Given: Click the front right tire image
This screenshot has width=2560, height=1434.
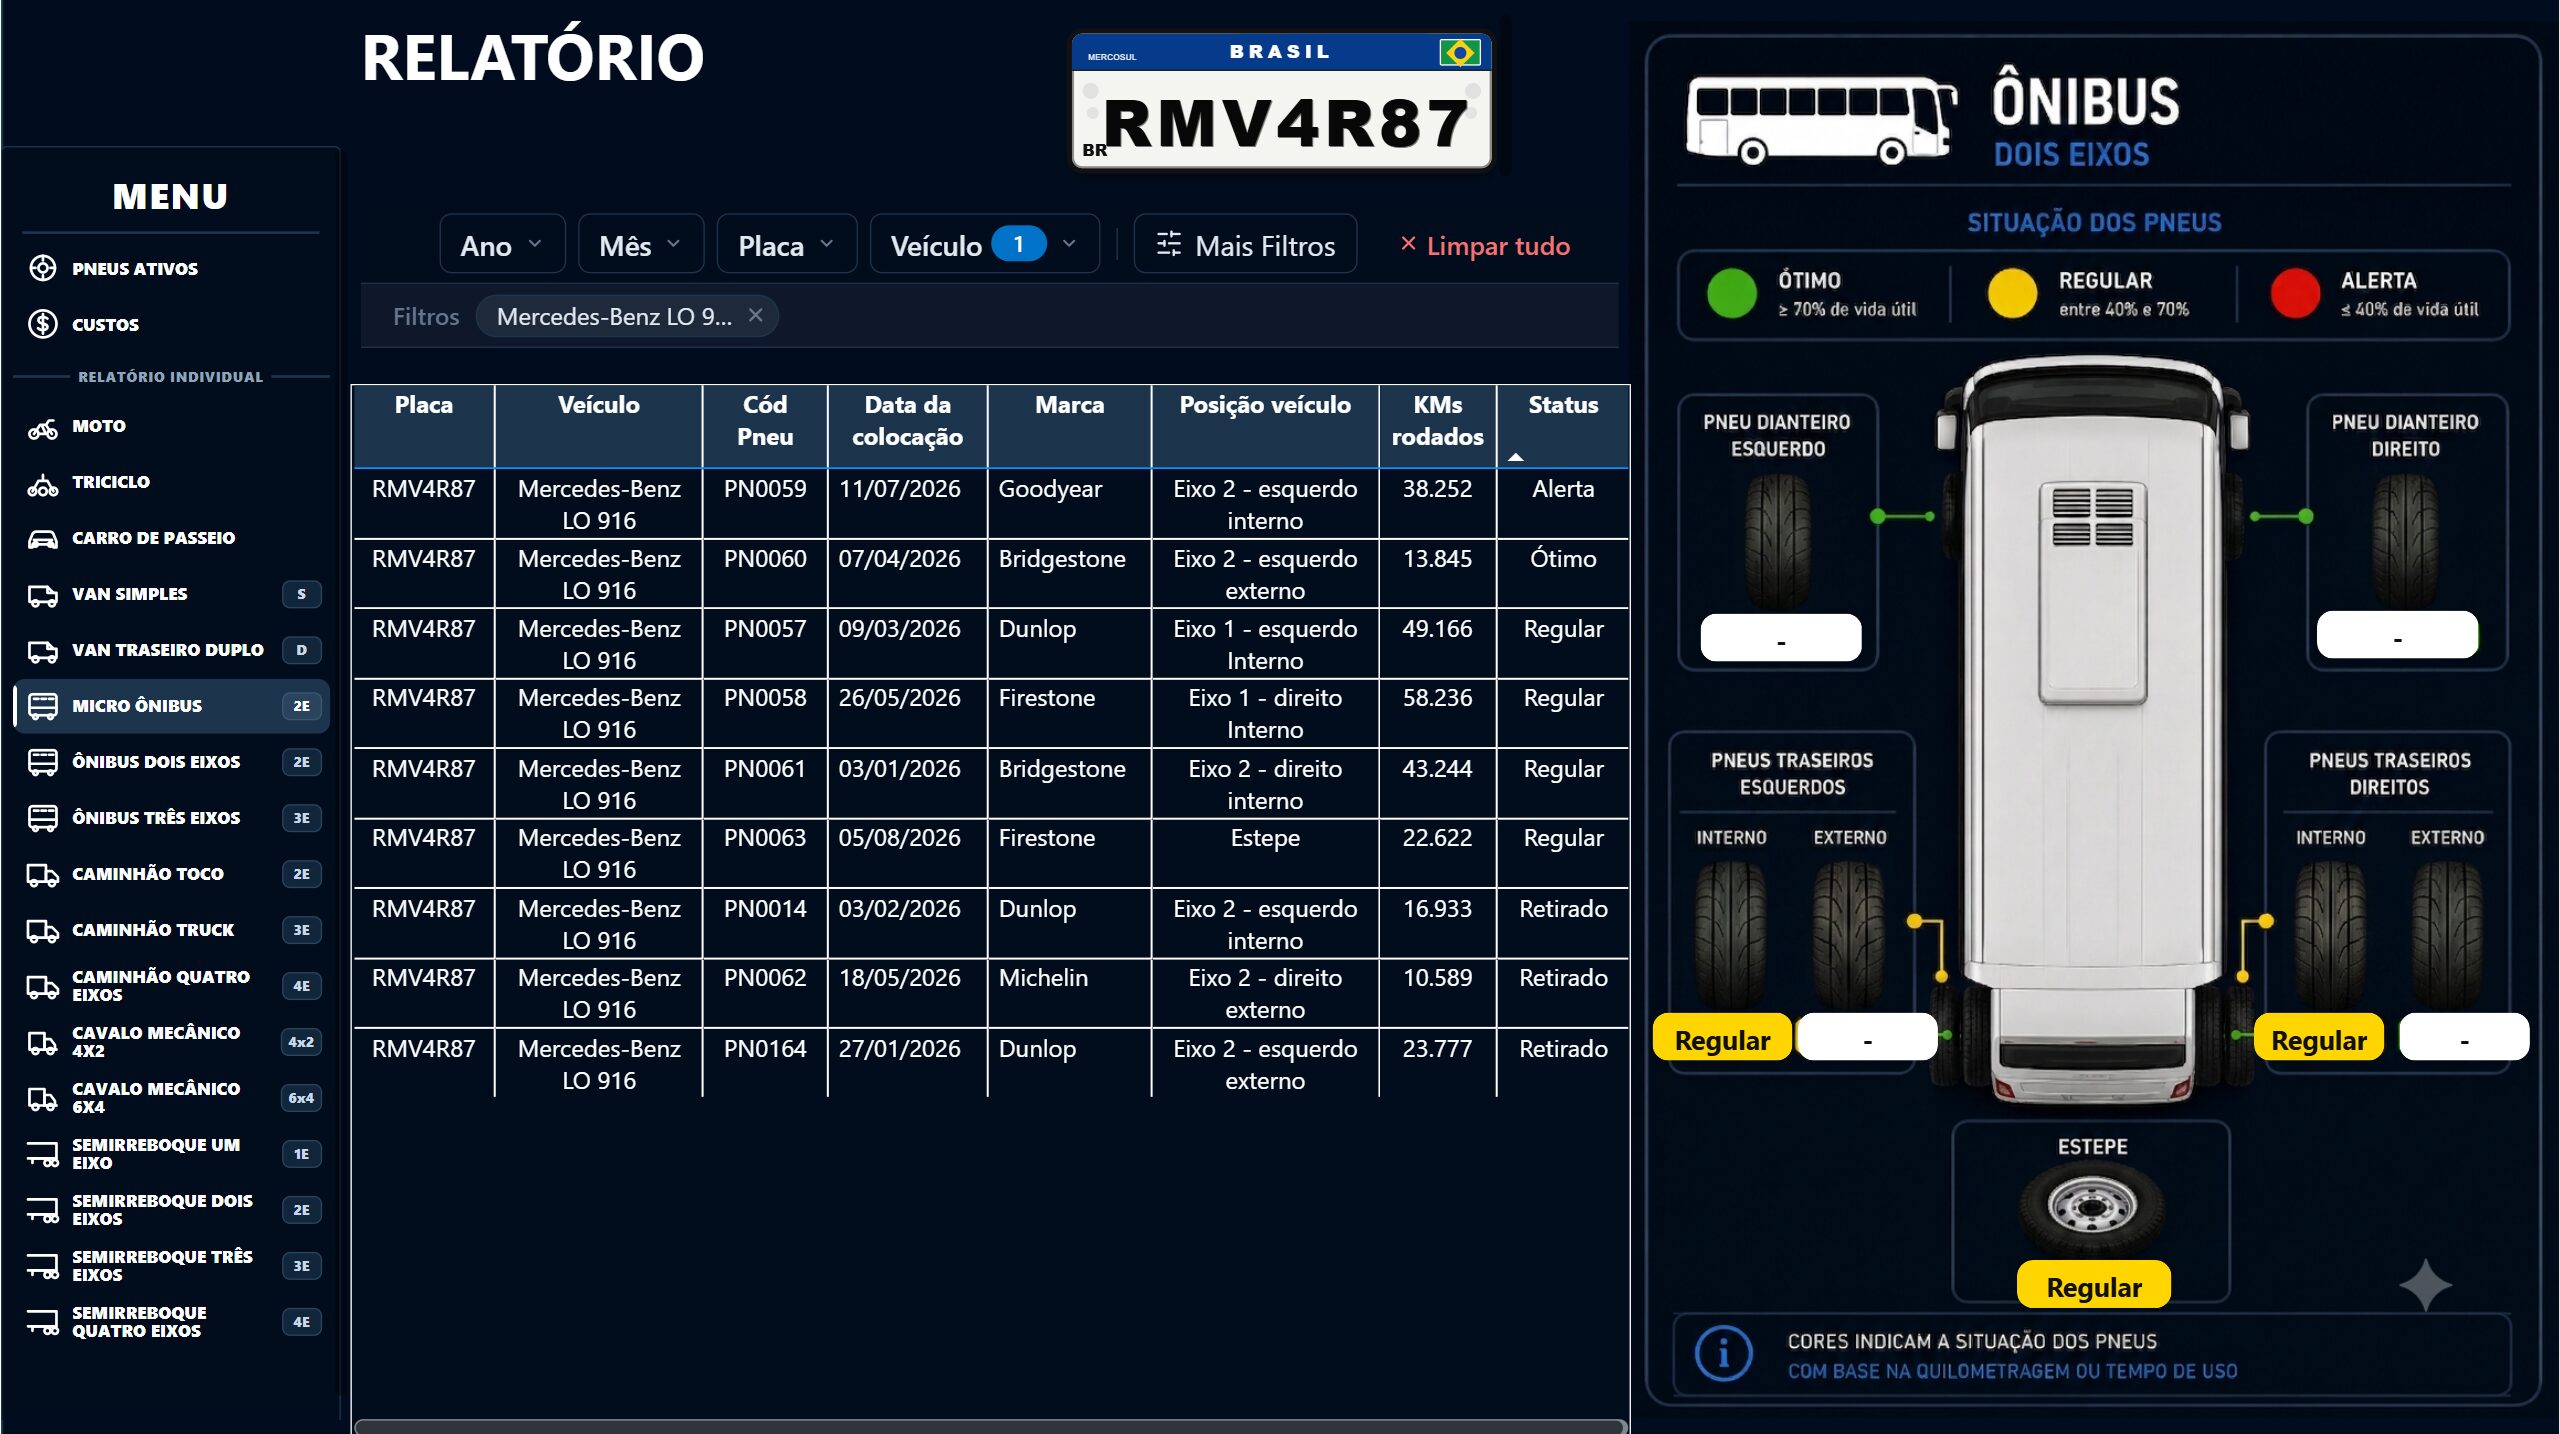Looking at the screenshot, I should [x=2405, y=540].
